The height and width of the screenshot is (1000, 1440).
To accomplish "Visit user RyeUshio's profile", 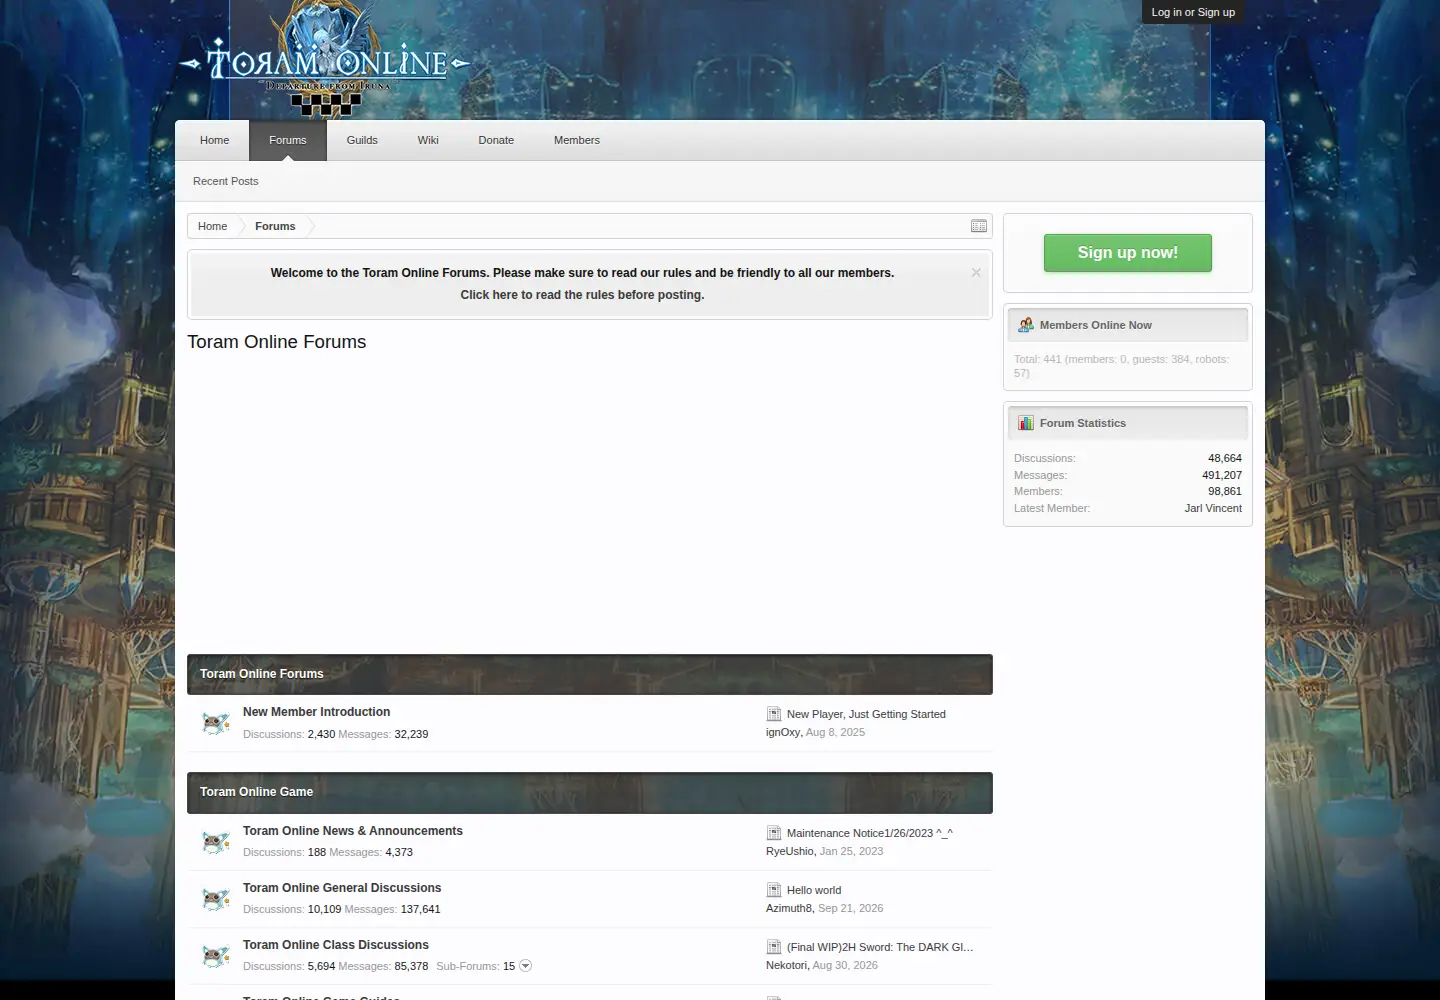I will coord(790,851).
